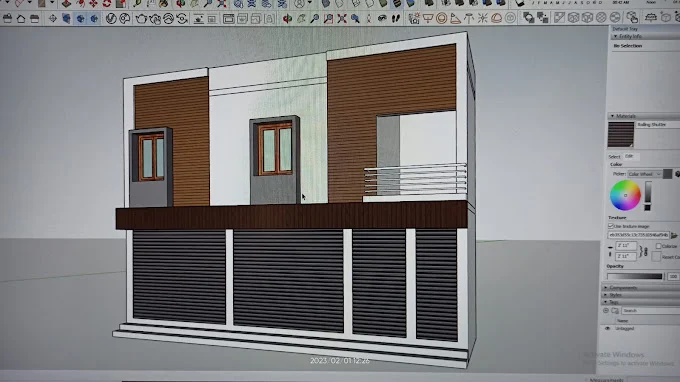
Task: Switch to the Select tab in Materials
Action: coord(614,157)
